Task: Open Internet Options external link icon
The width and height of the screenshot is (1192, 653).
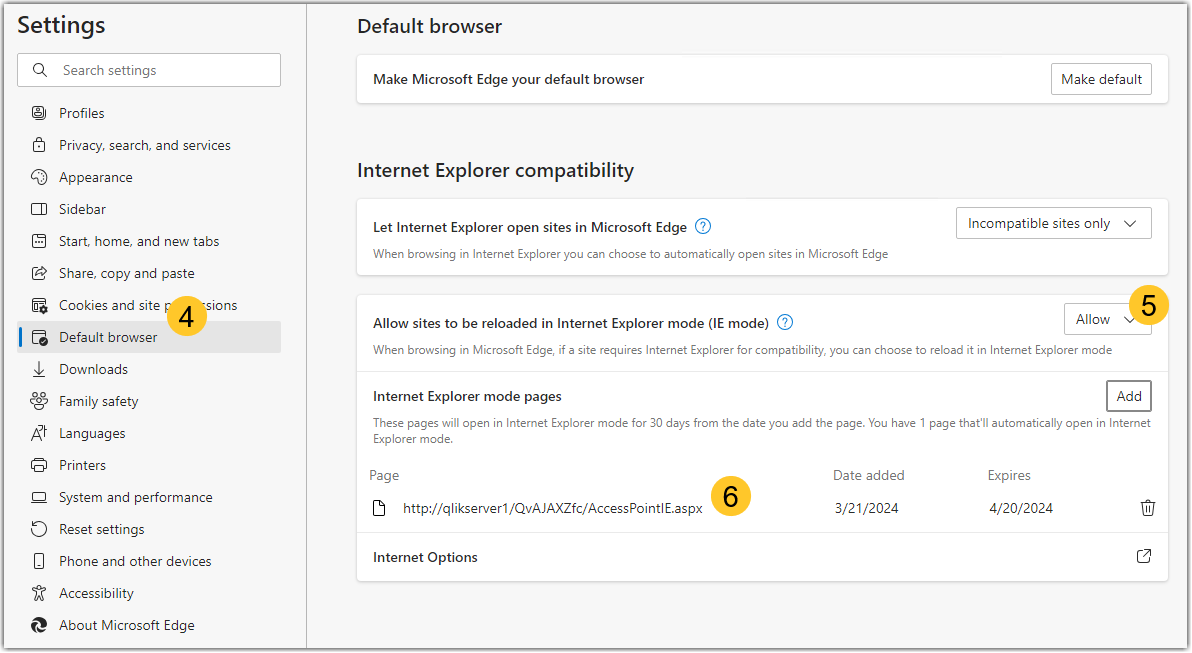Action: (x=1144, y=556)
